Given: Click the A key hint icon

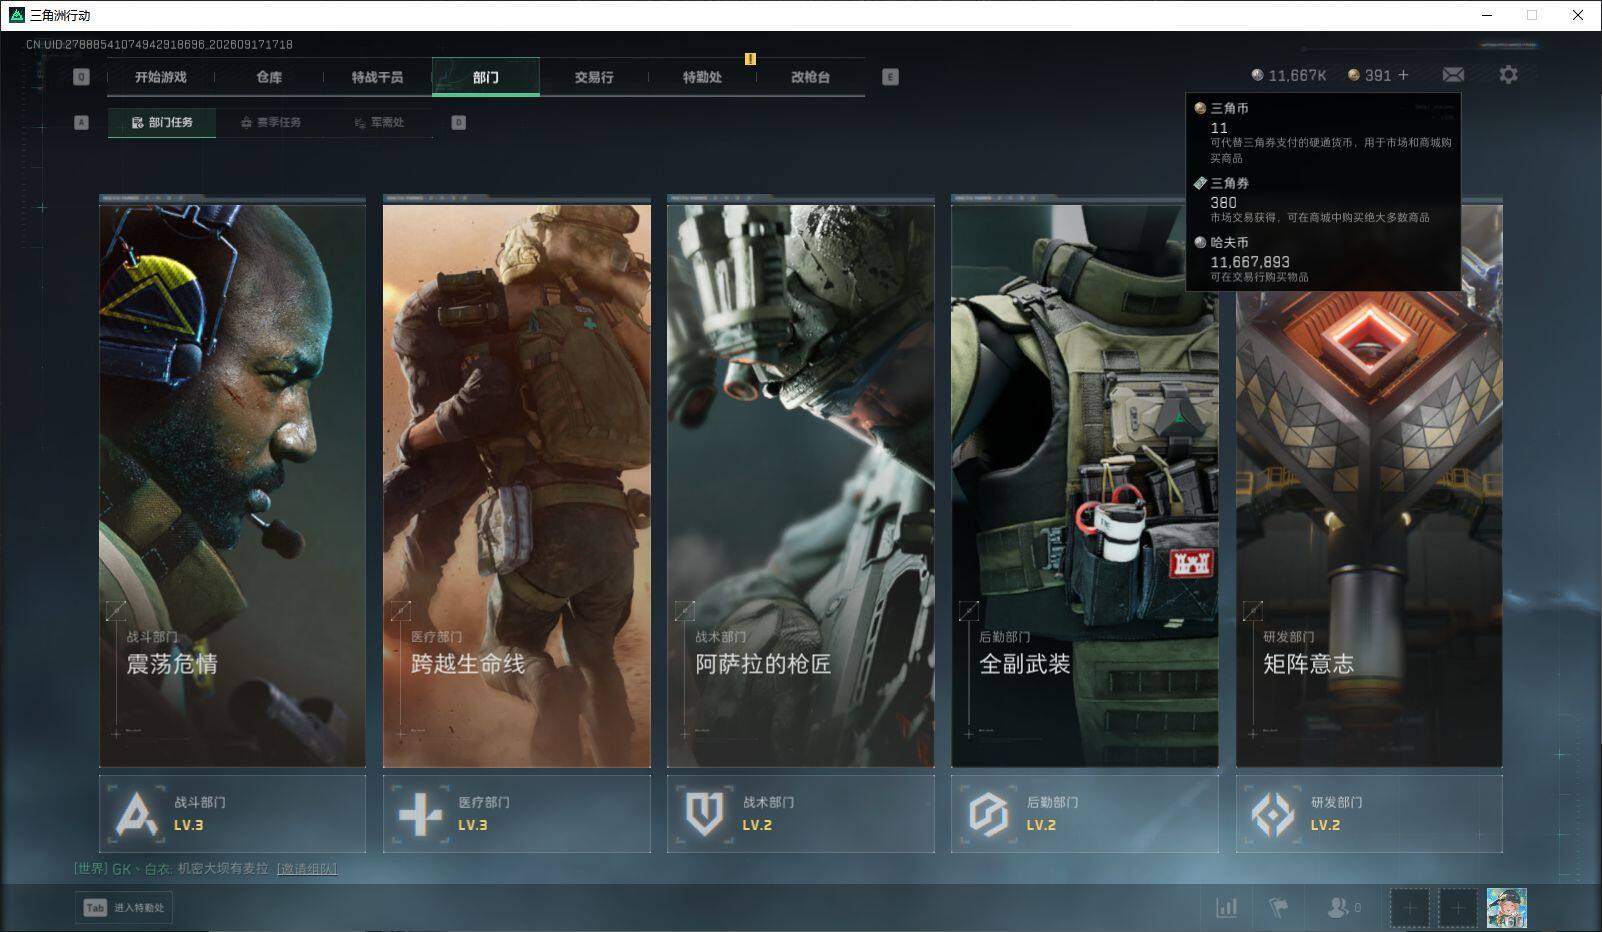Looking at the screenshot, I should [x=82, y=123].
